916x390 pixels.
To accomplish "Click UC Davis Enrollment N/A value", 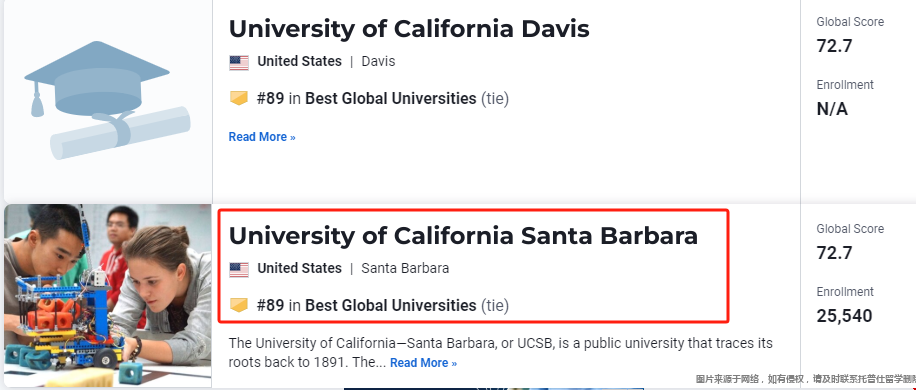I will (832, 109).
